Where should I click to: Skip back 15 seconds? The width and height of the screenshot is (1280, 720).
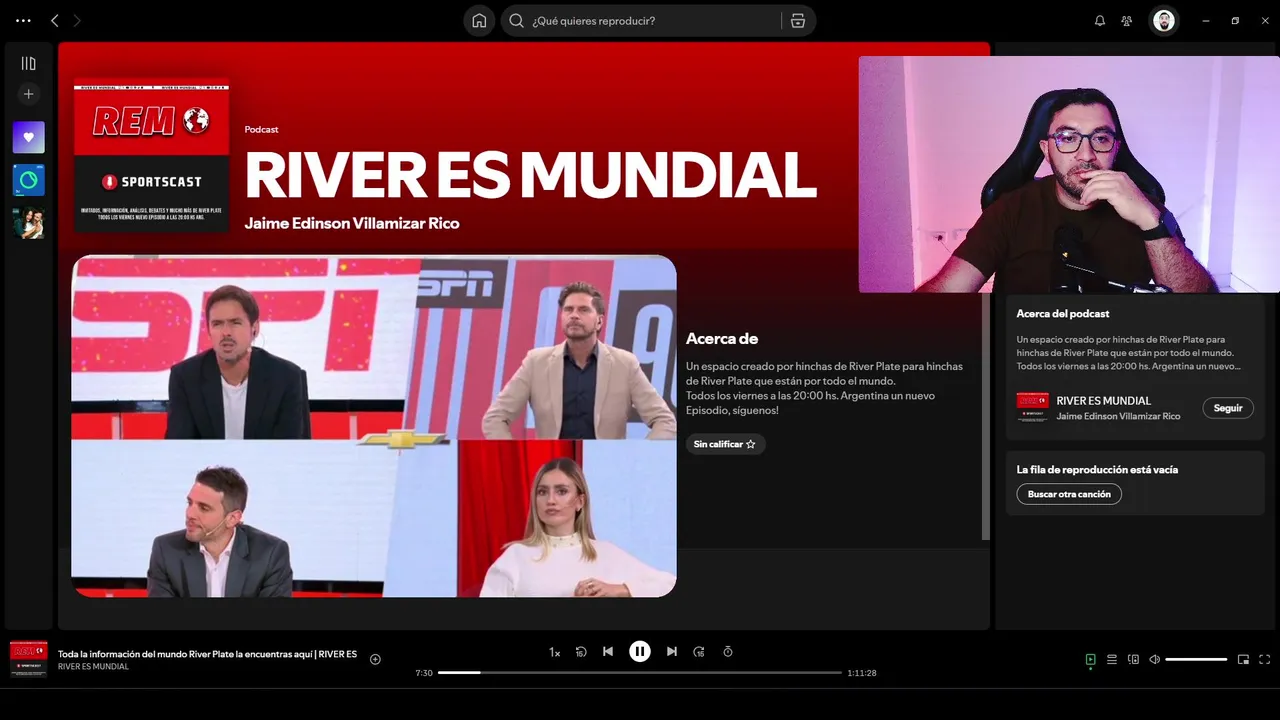(x=581, y=652)
